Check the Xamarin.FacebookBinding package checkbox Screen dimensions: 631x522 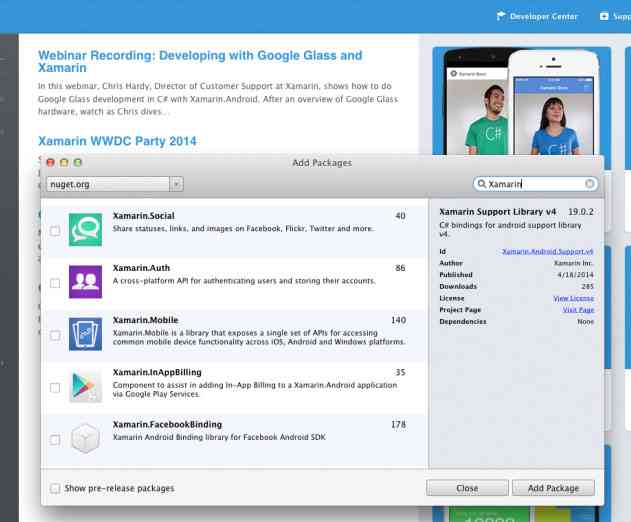(55, 440)
